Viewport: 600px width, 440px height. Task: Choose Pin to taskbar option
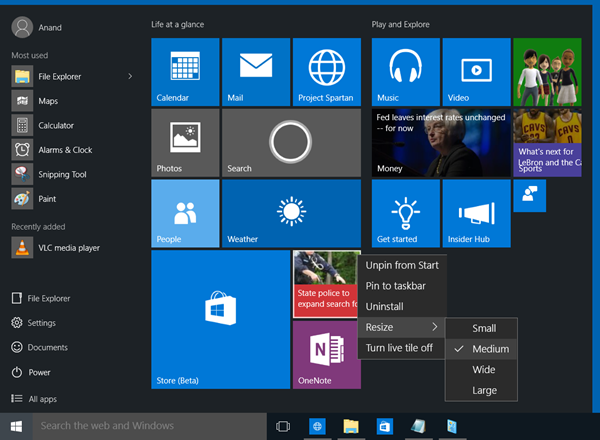pos(396,286)
